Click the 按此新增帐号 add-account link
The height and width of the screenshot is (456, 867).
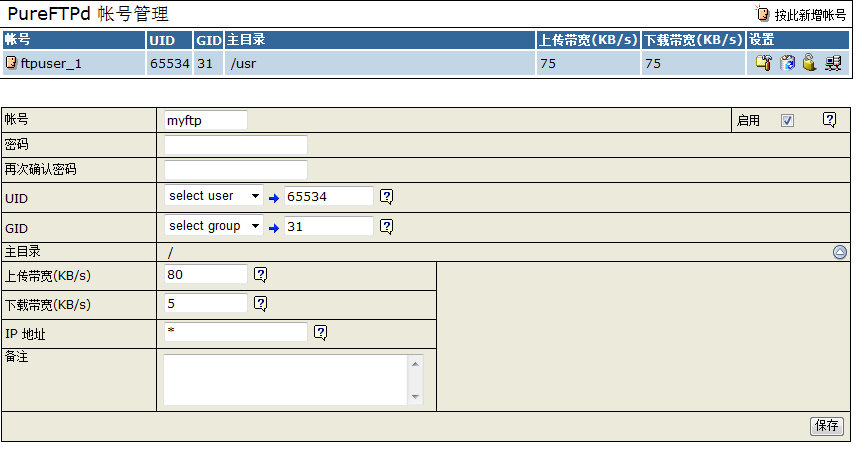pos(810,16)
